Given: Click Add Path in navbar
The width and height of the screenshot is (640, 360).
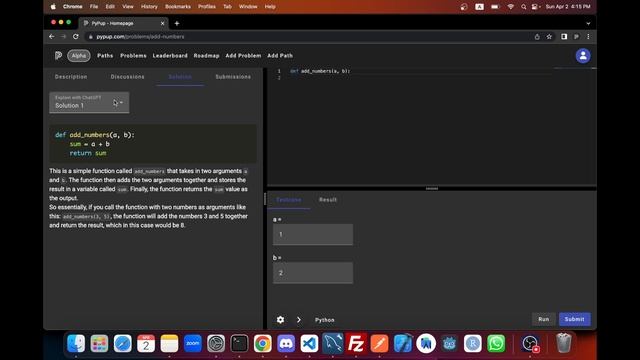Looking at the screenshot, I should tap(280, 56).
